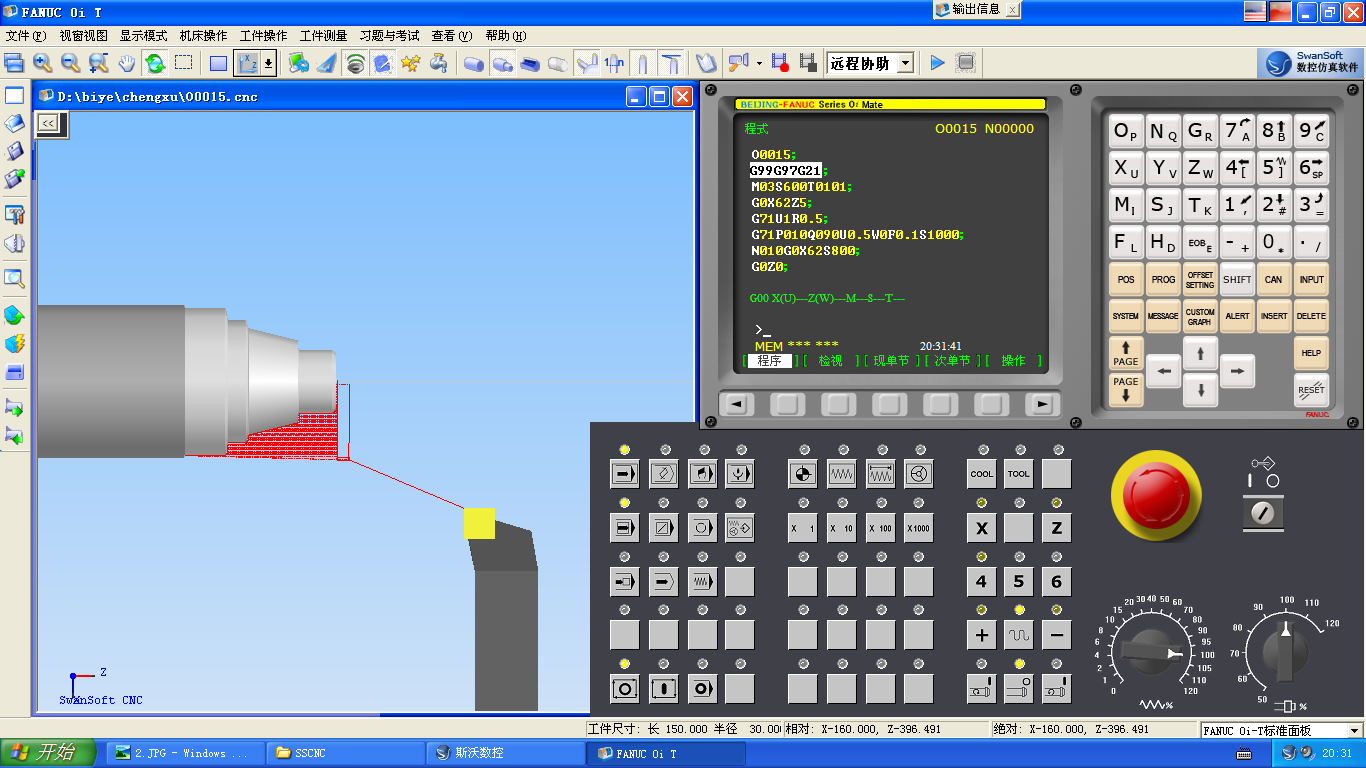Viewport: 1366px width, 768px height.
Task: Click the left-pointing softkey below CRT
Action: [736, 404]
